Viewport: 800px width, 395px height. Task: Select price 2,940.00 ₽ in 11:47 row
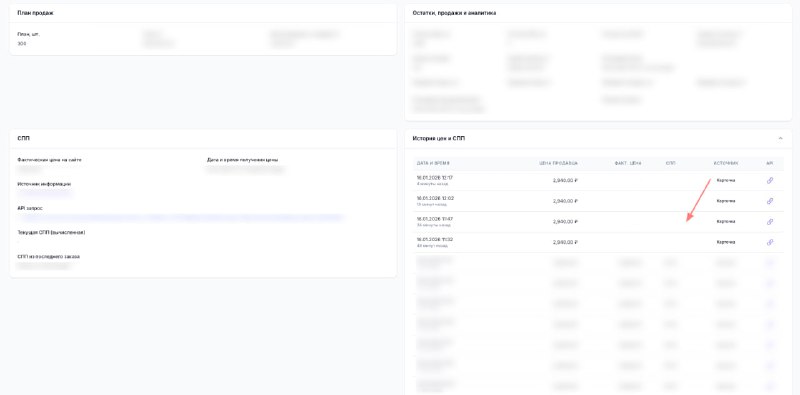[565, 222]
